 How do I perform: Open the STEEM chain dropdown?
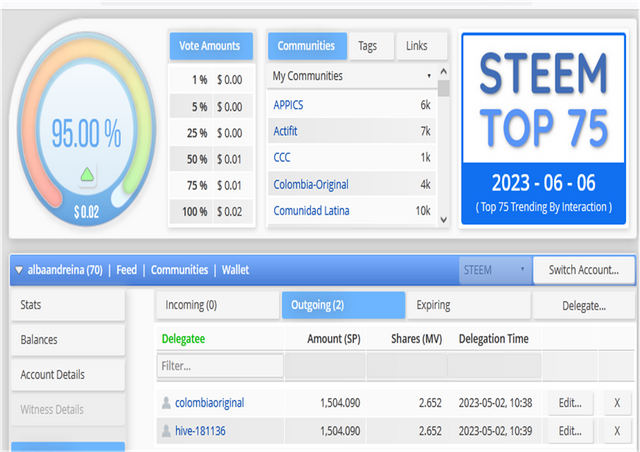[x=495, y=270]
